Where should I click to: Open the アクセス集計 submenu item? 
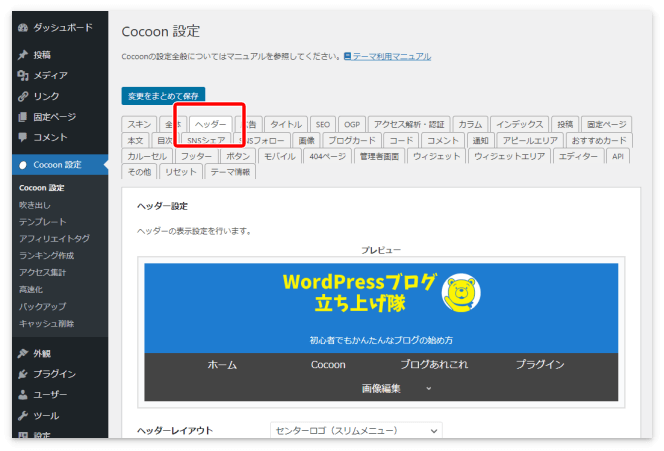(42, 272)
